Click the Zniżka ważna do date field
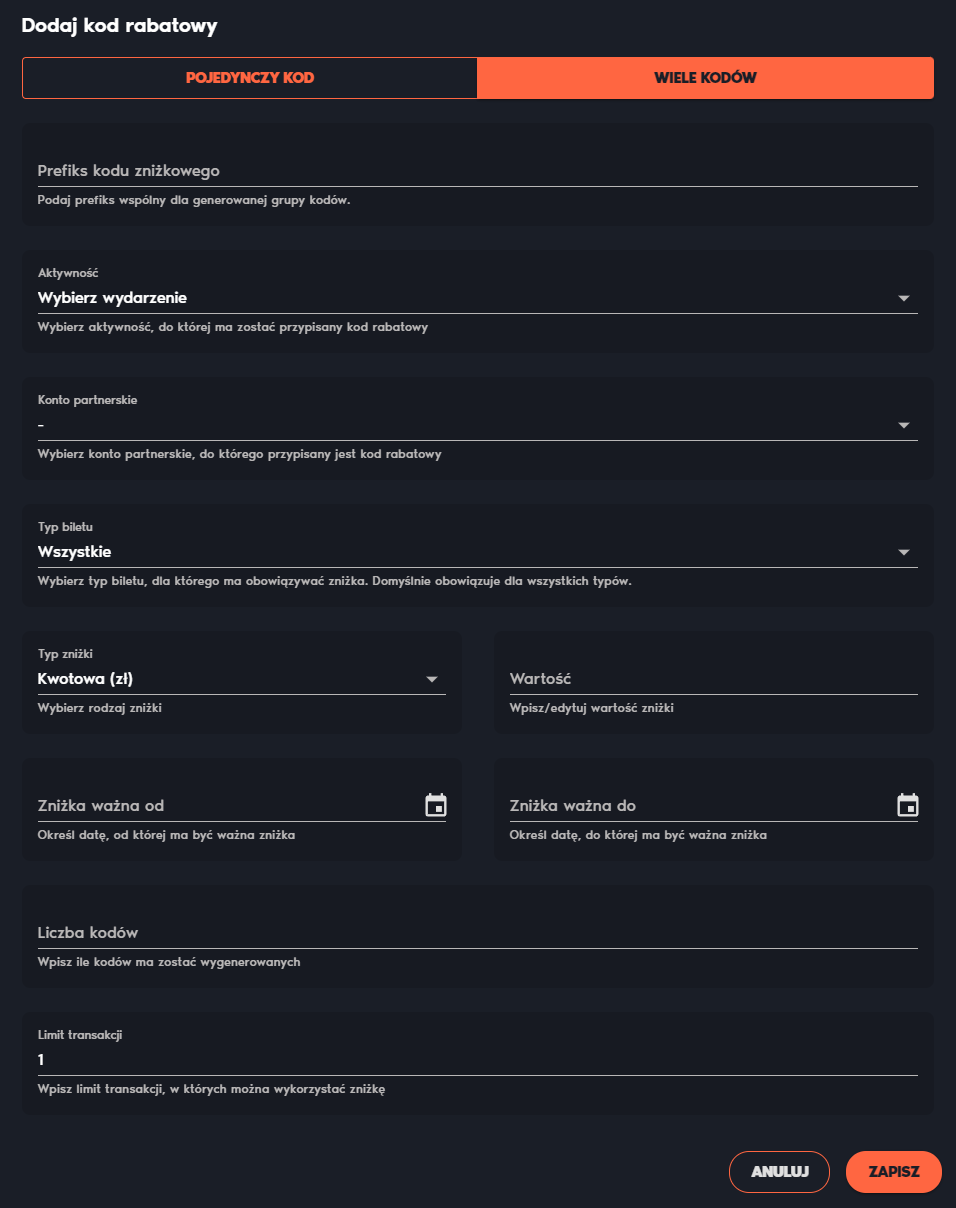Screen dimensions: 956x1208 [x=702, y=806]
